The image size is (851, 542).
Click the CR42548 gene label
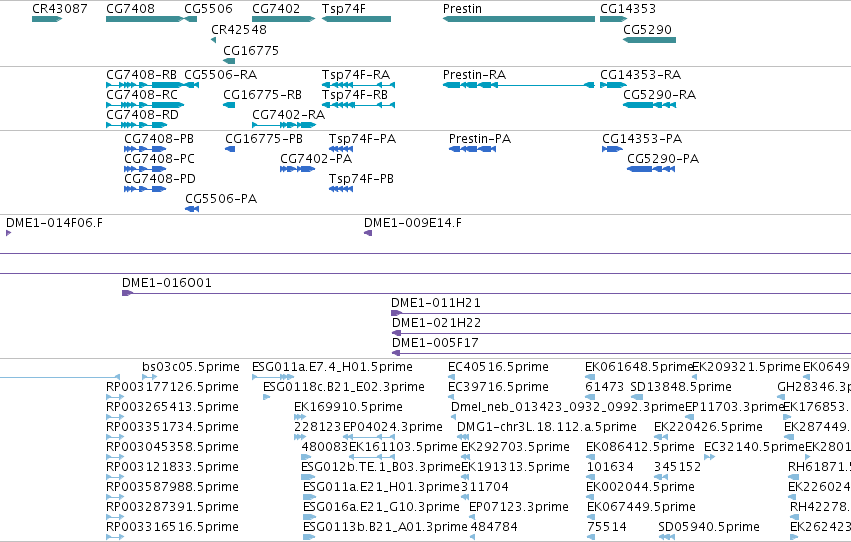coord(239,29)
